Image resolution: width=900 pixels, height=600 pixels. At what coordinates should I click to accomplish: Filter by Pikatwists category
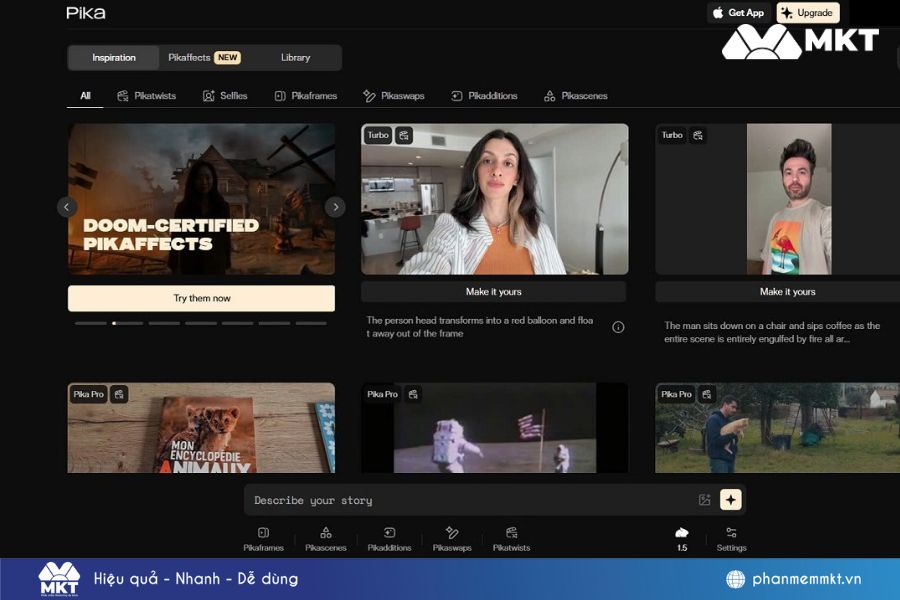146,95
